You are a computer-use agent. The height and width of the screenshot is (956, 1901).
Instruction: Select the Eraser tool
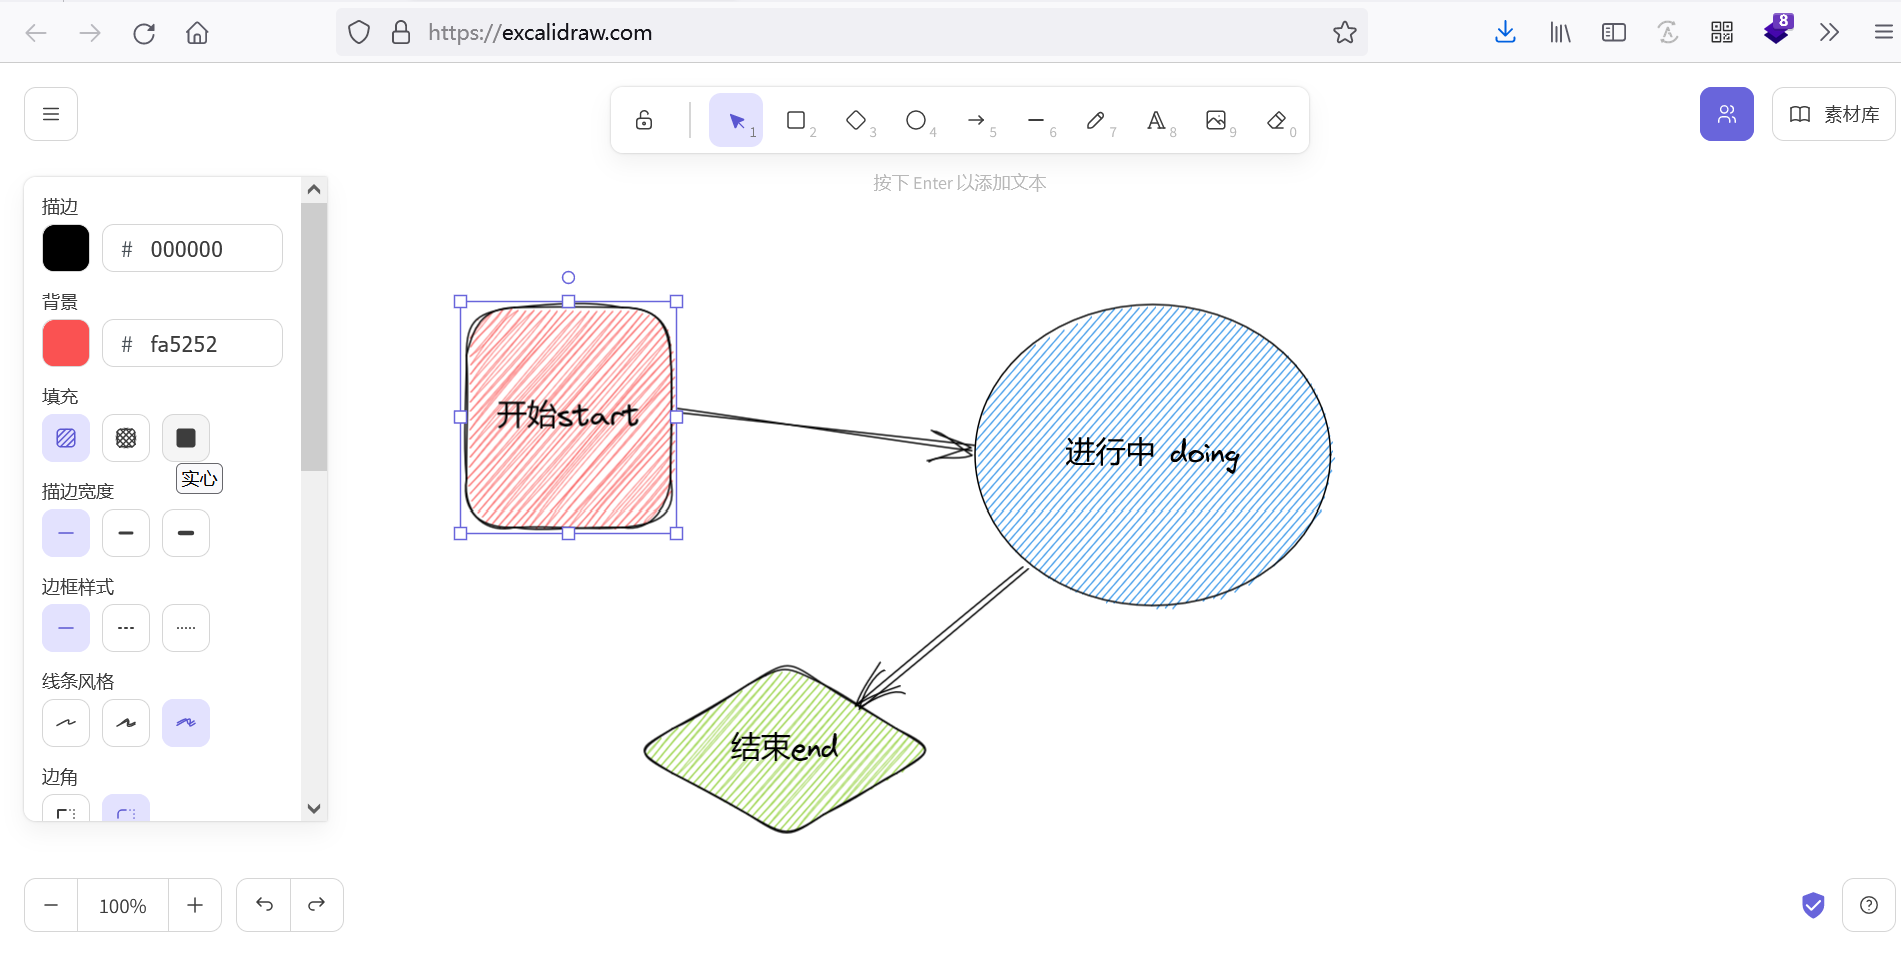[x=1276, y=120]
